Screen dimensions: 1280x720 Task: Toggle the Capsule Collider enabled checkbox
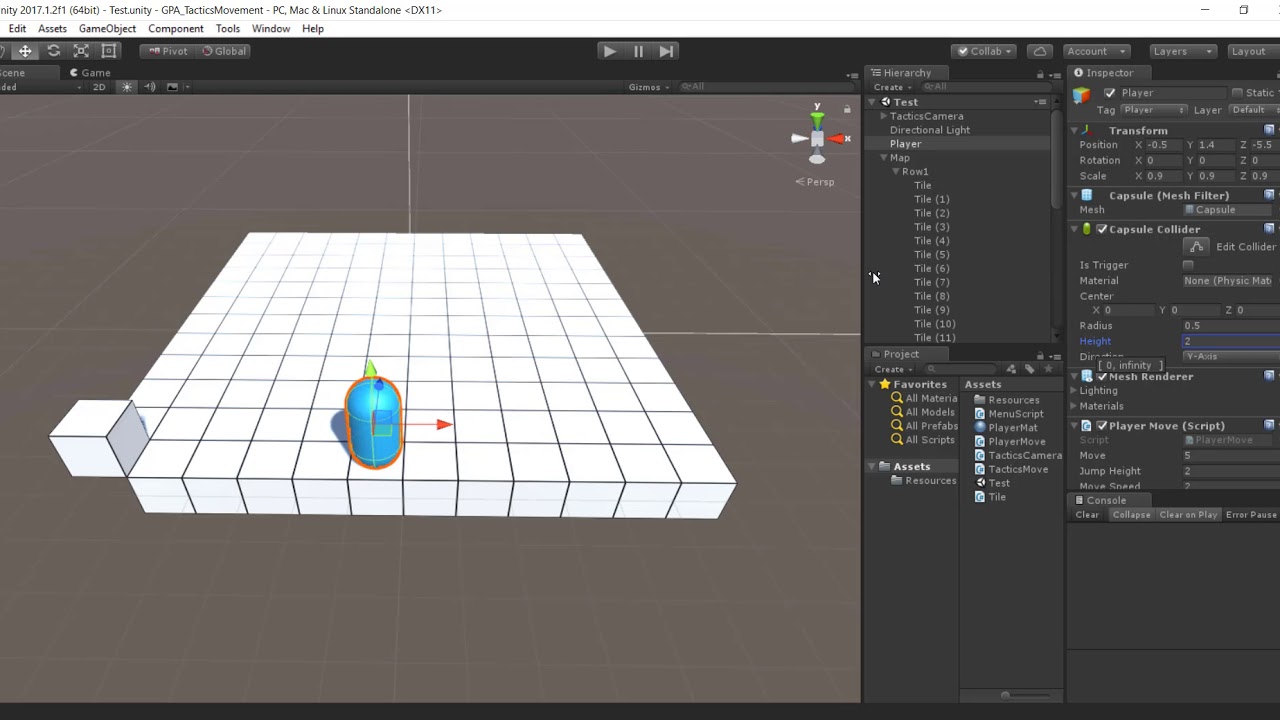pyautogui.click(x=1102, y=230)
